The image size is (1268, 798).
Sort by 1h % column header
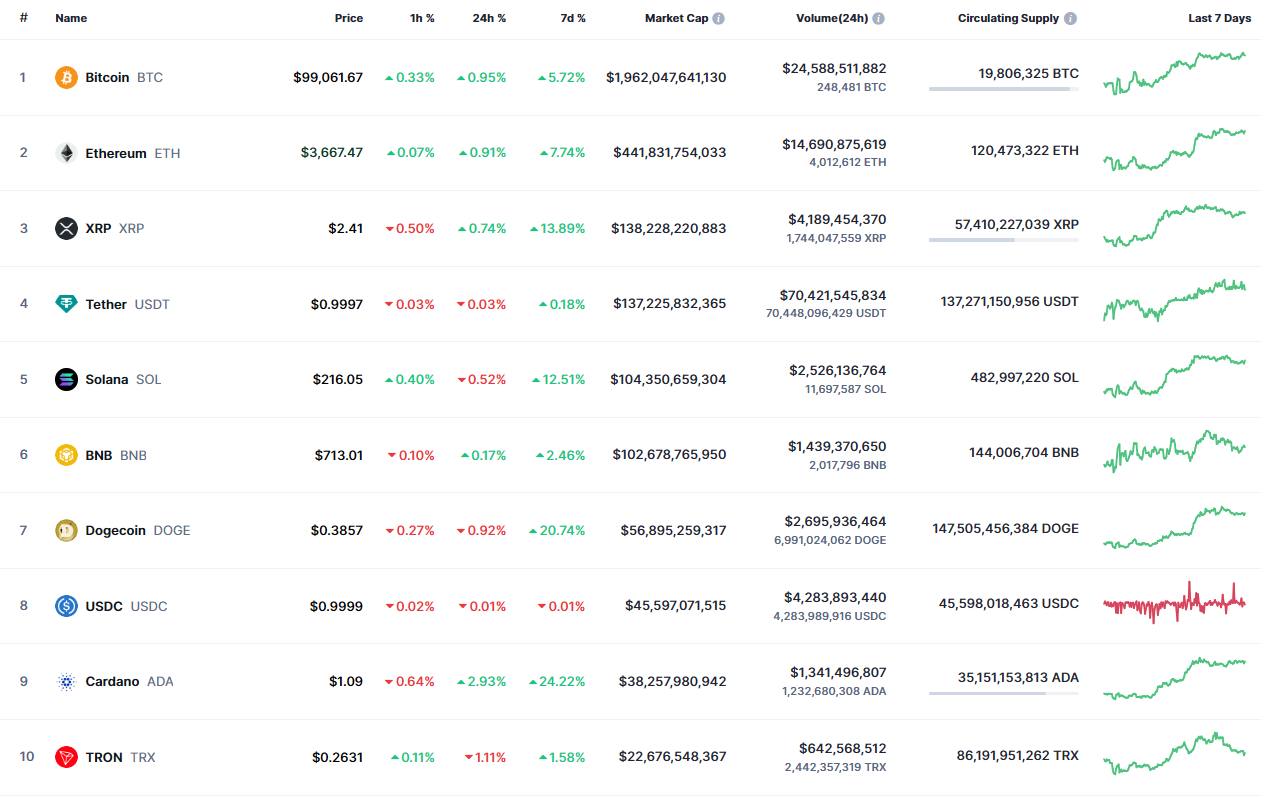[421, 18]
